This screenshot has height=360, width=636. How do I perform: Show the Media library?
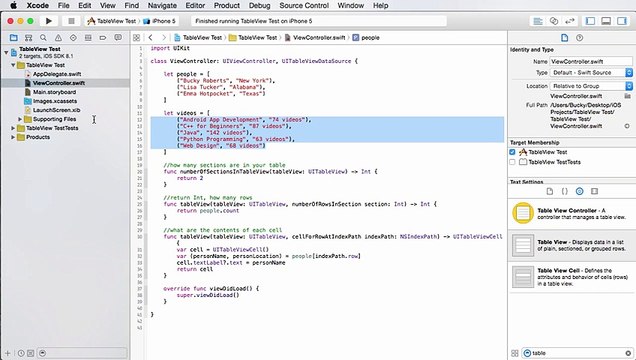(595, 191)
